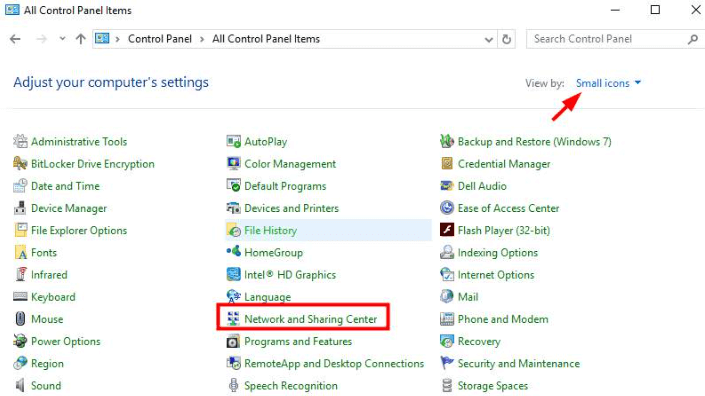Click All Control Panel Items breadcrumb
The height and width of the screenshot is (396, 705).
click(x=266, y=39)
